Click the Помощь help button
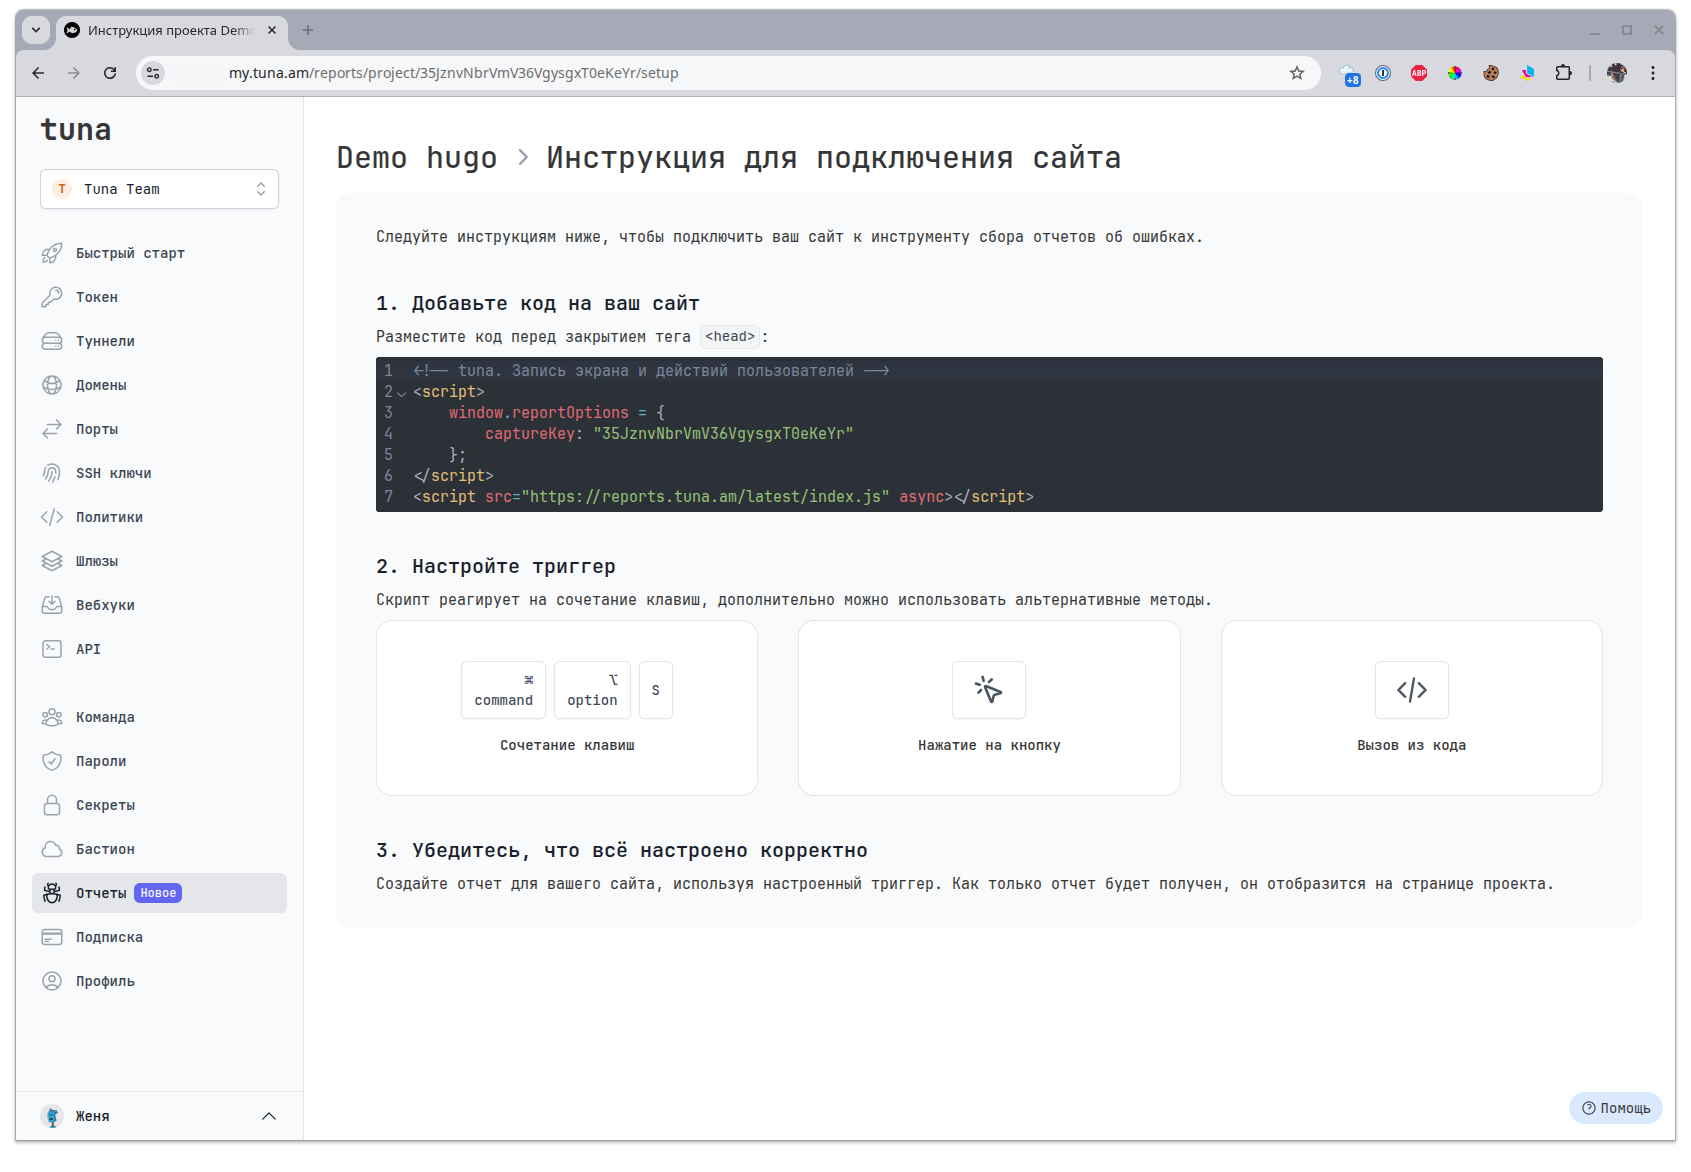This screenshot has width=1691, height=1172. pyautogui.click(x=1615, y=1108)
